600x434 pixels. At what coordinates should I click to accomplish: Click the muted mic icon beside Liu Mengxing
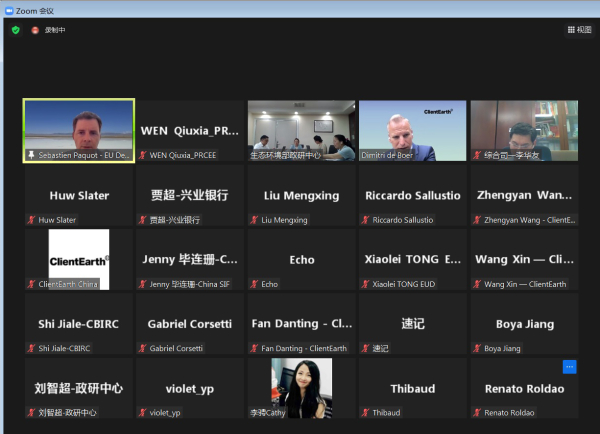tap(254, 220)
